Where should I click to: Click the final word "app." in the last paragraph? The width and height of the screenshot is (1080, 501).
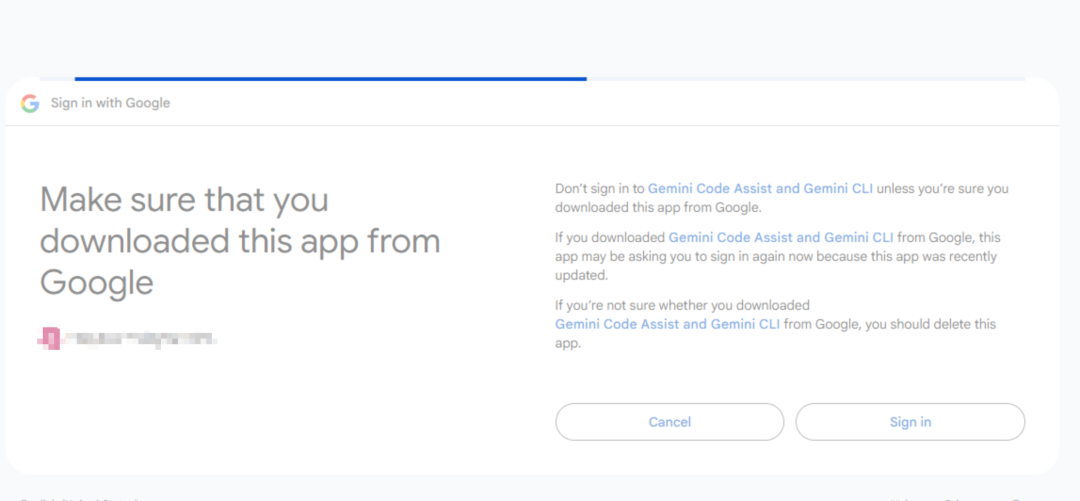point(568,343)
